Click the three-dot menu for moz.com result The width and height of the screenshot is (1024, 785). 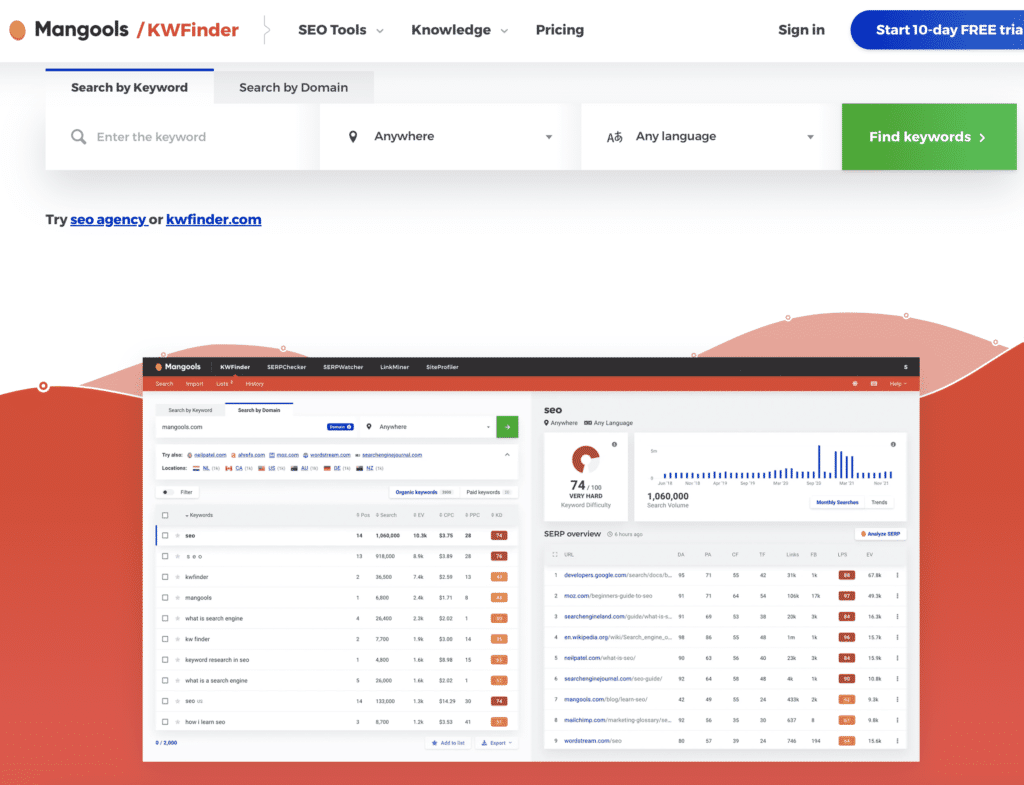[897, 595]
